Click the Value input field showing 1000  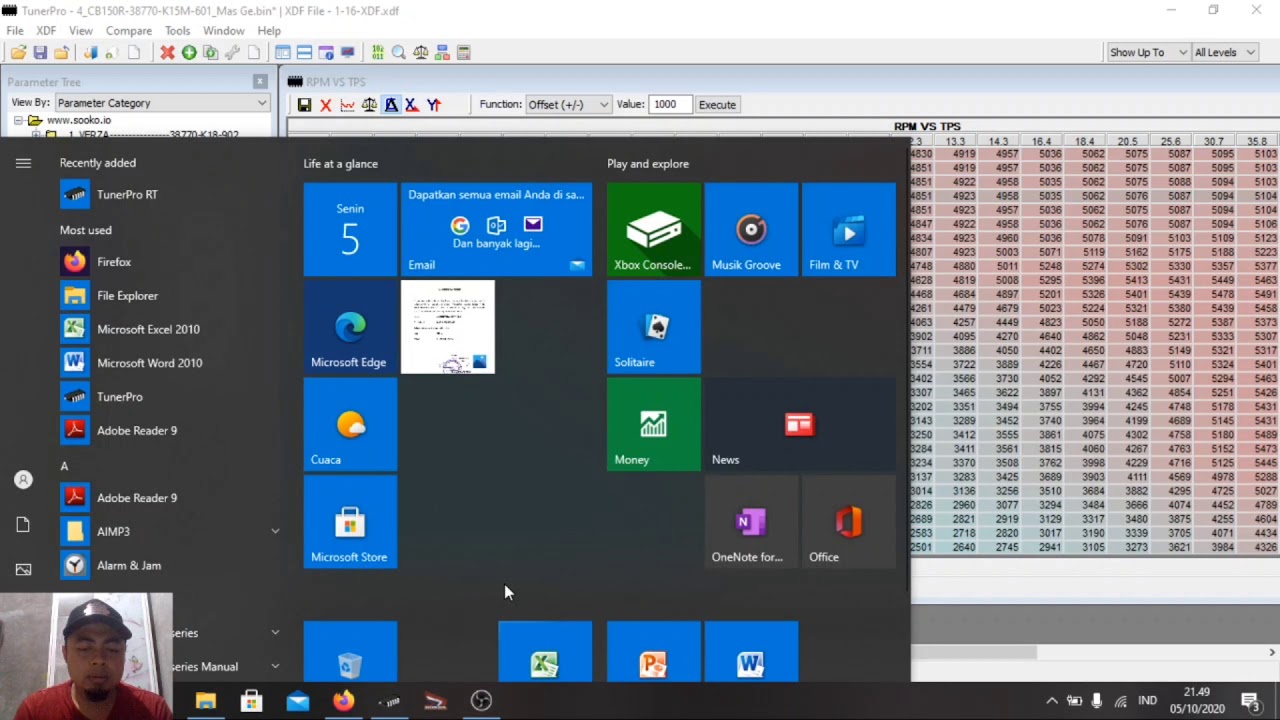click(x=669, y=105)
